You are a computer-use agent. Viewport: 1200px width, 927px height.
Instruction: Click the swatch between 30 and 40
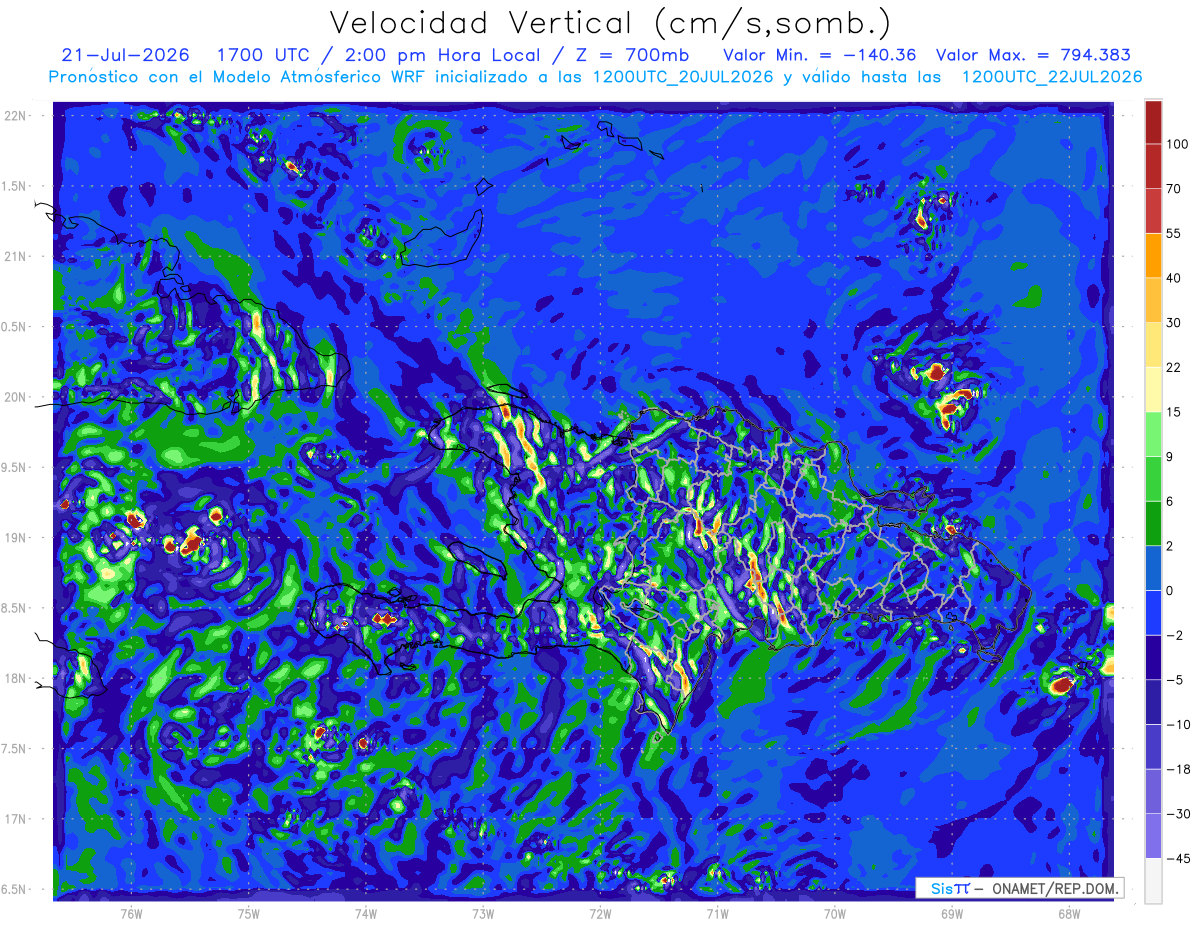coord(1153,300)
